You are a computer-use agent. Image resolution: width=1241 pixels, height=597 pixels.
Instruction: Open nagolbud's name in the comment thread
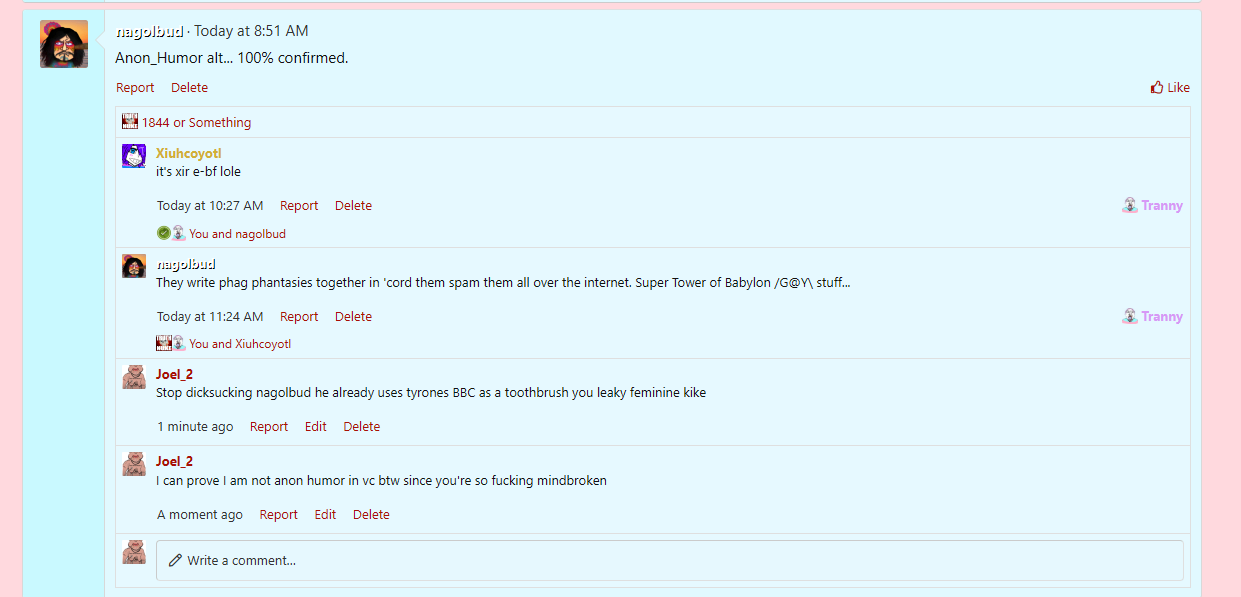[x=186, y=264]
